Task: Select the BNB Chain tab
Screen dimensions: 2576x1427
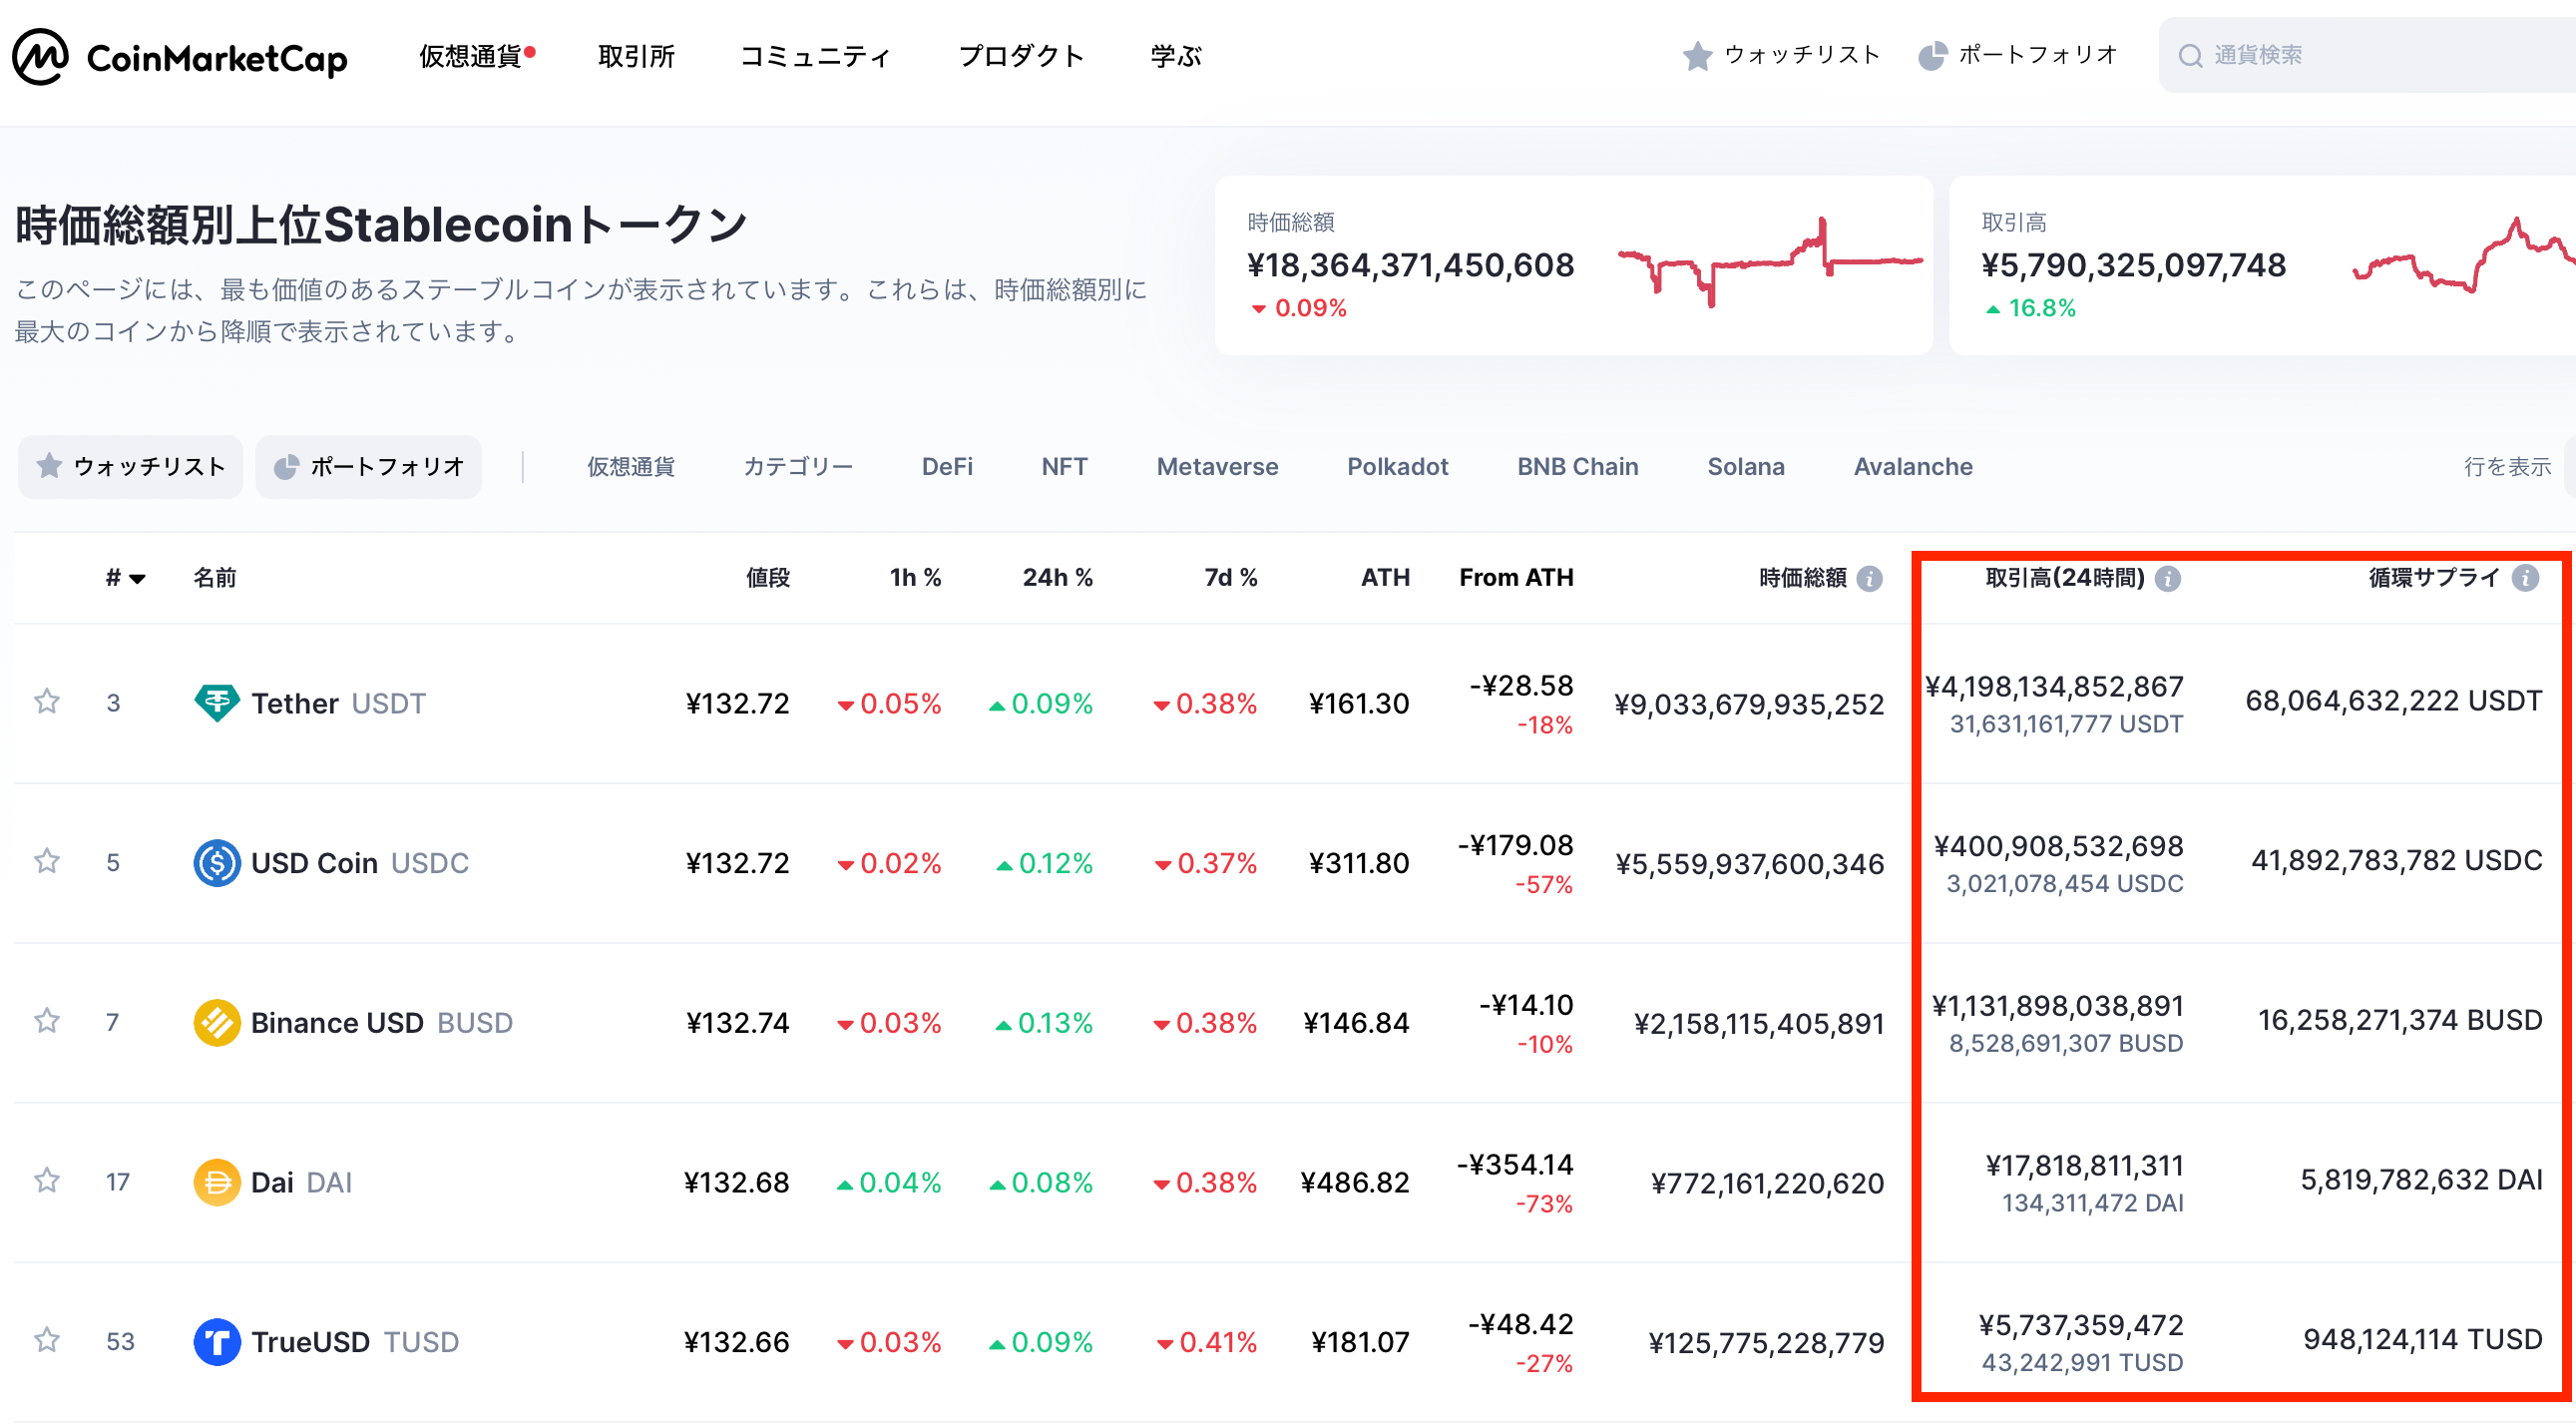Action: (x=1577, y=467)
